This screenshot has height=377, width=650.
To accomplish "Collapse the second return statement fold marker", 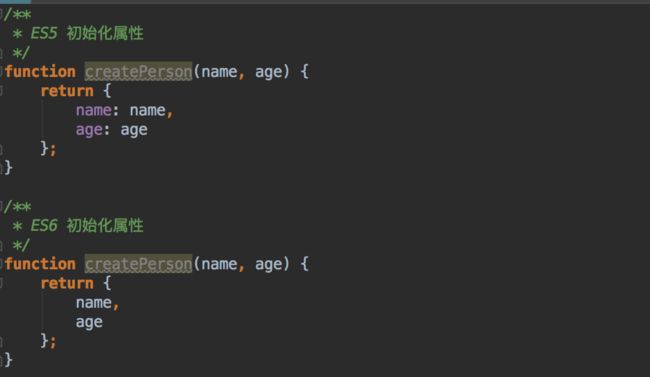I will coord(1,283).
